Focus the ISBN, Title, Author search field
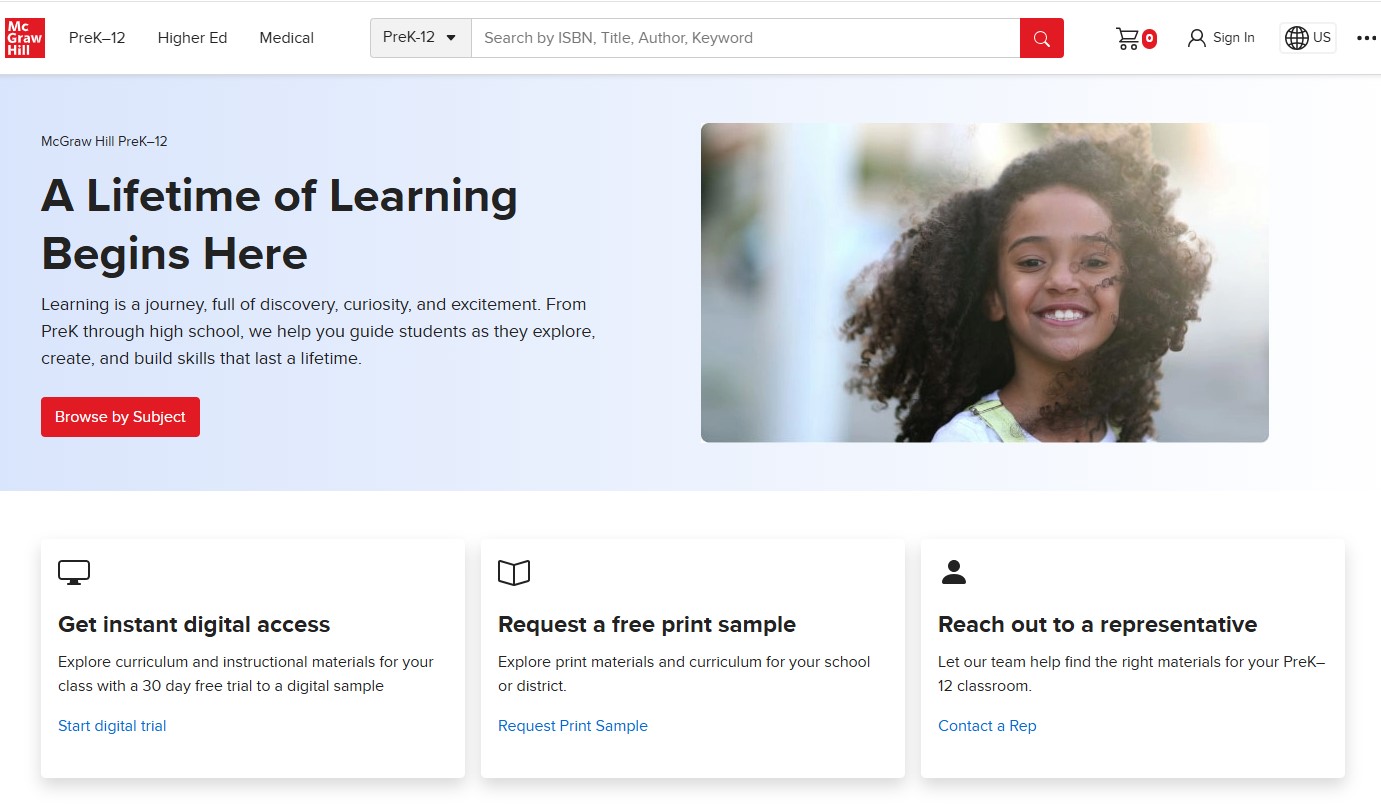 click(x=745, y=38)
